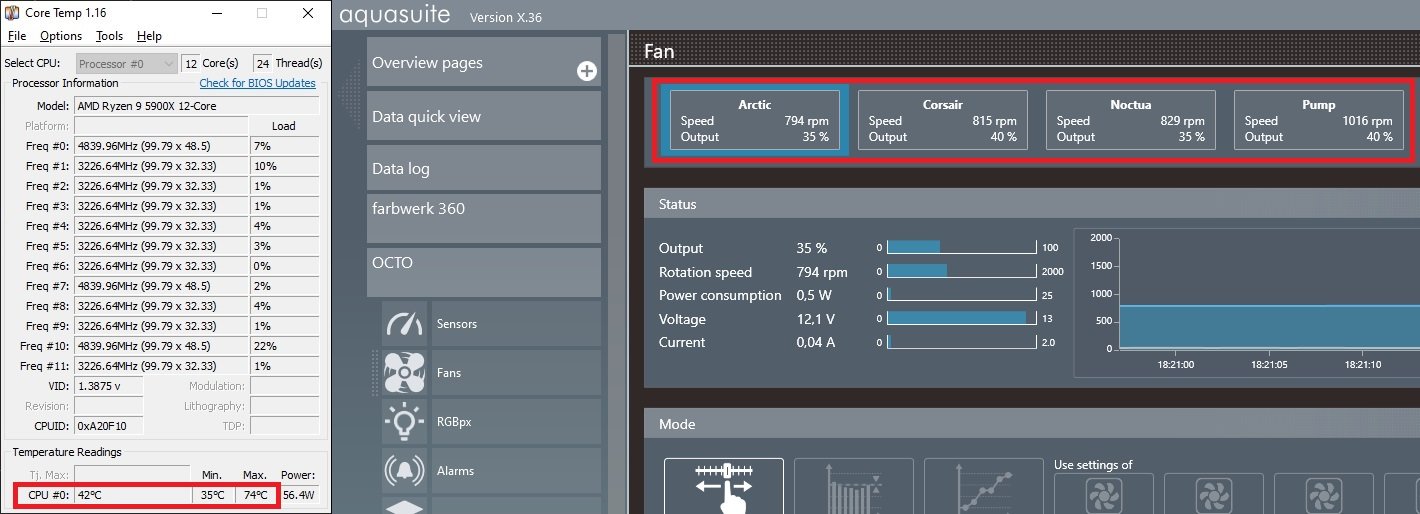
Task: Click the Sensors label under OCTO
Action: tap(457, 324)
